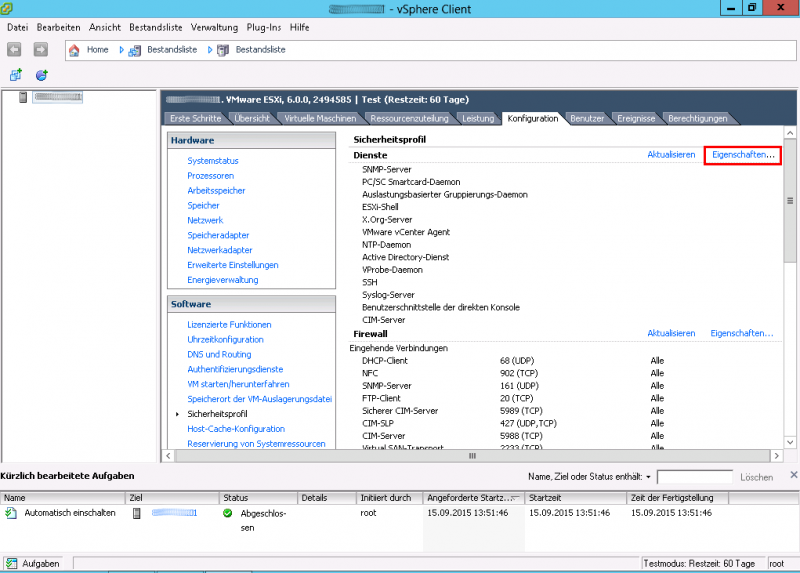Image resolution: width=800 pixels, height=573 pixels.
Task: Open VM starten/herunterfahren link
Action: [x=238, y=384]
